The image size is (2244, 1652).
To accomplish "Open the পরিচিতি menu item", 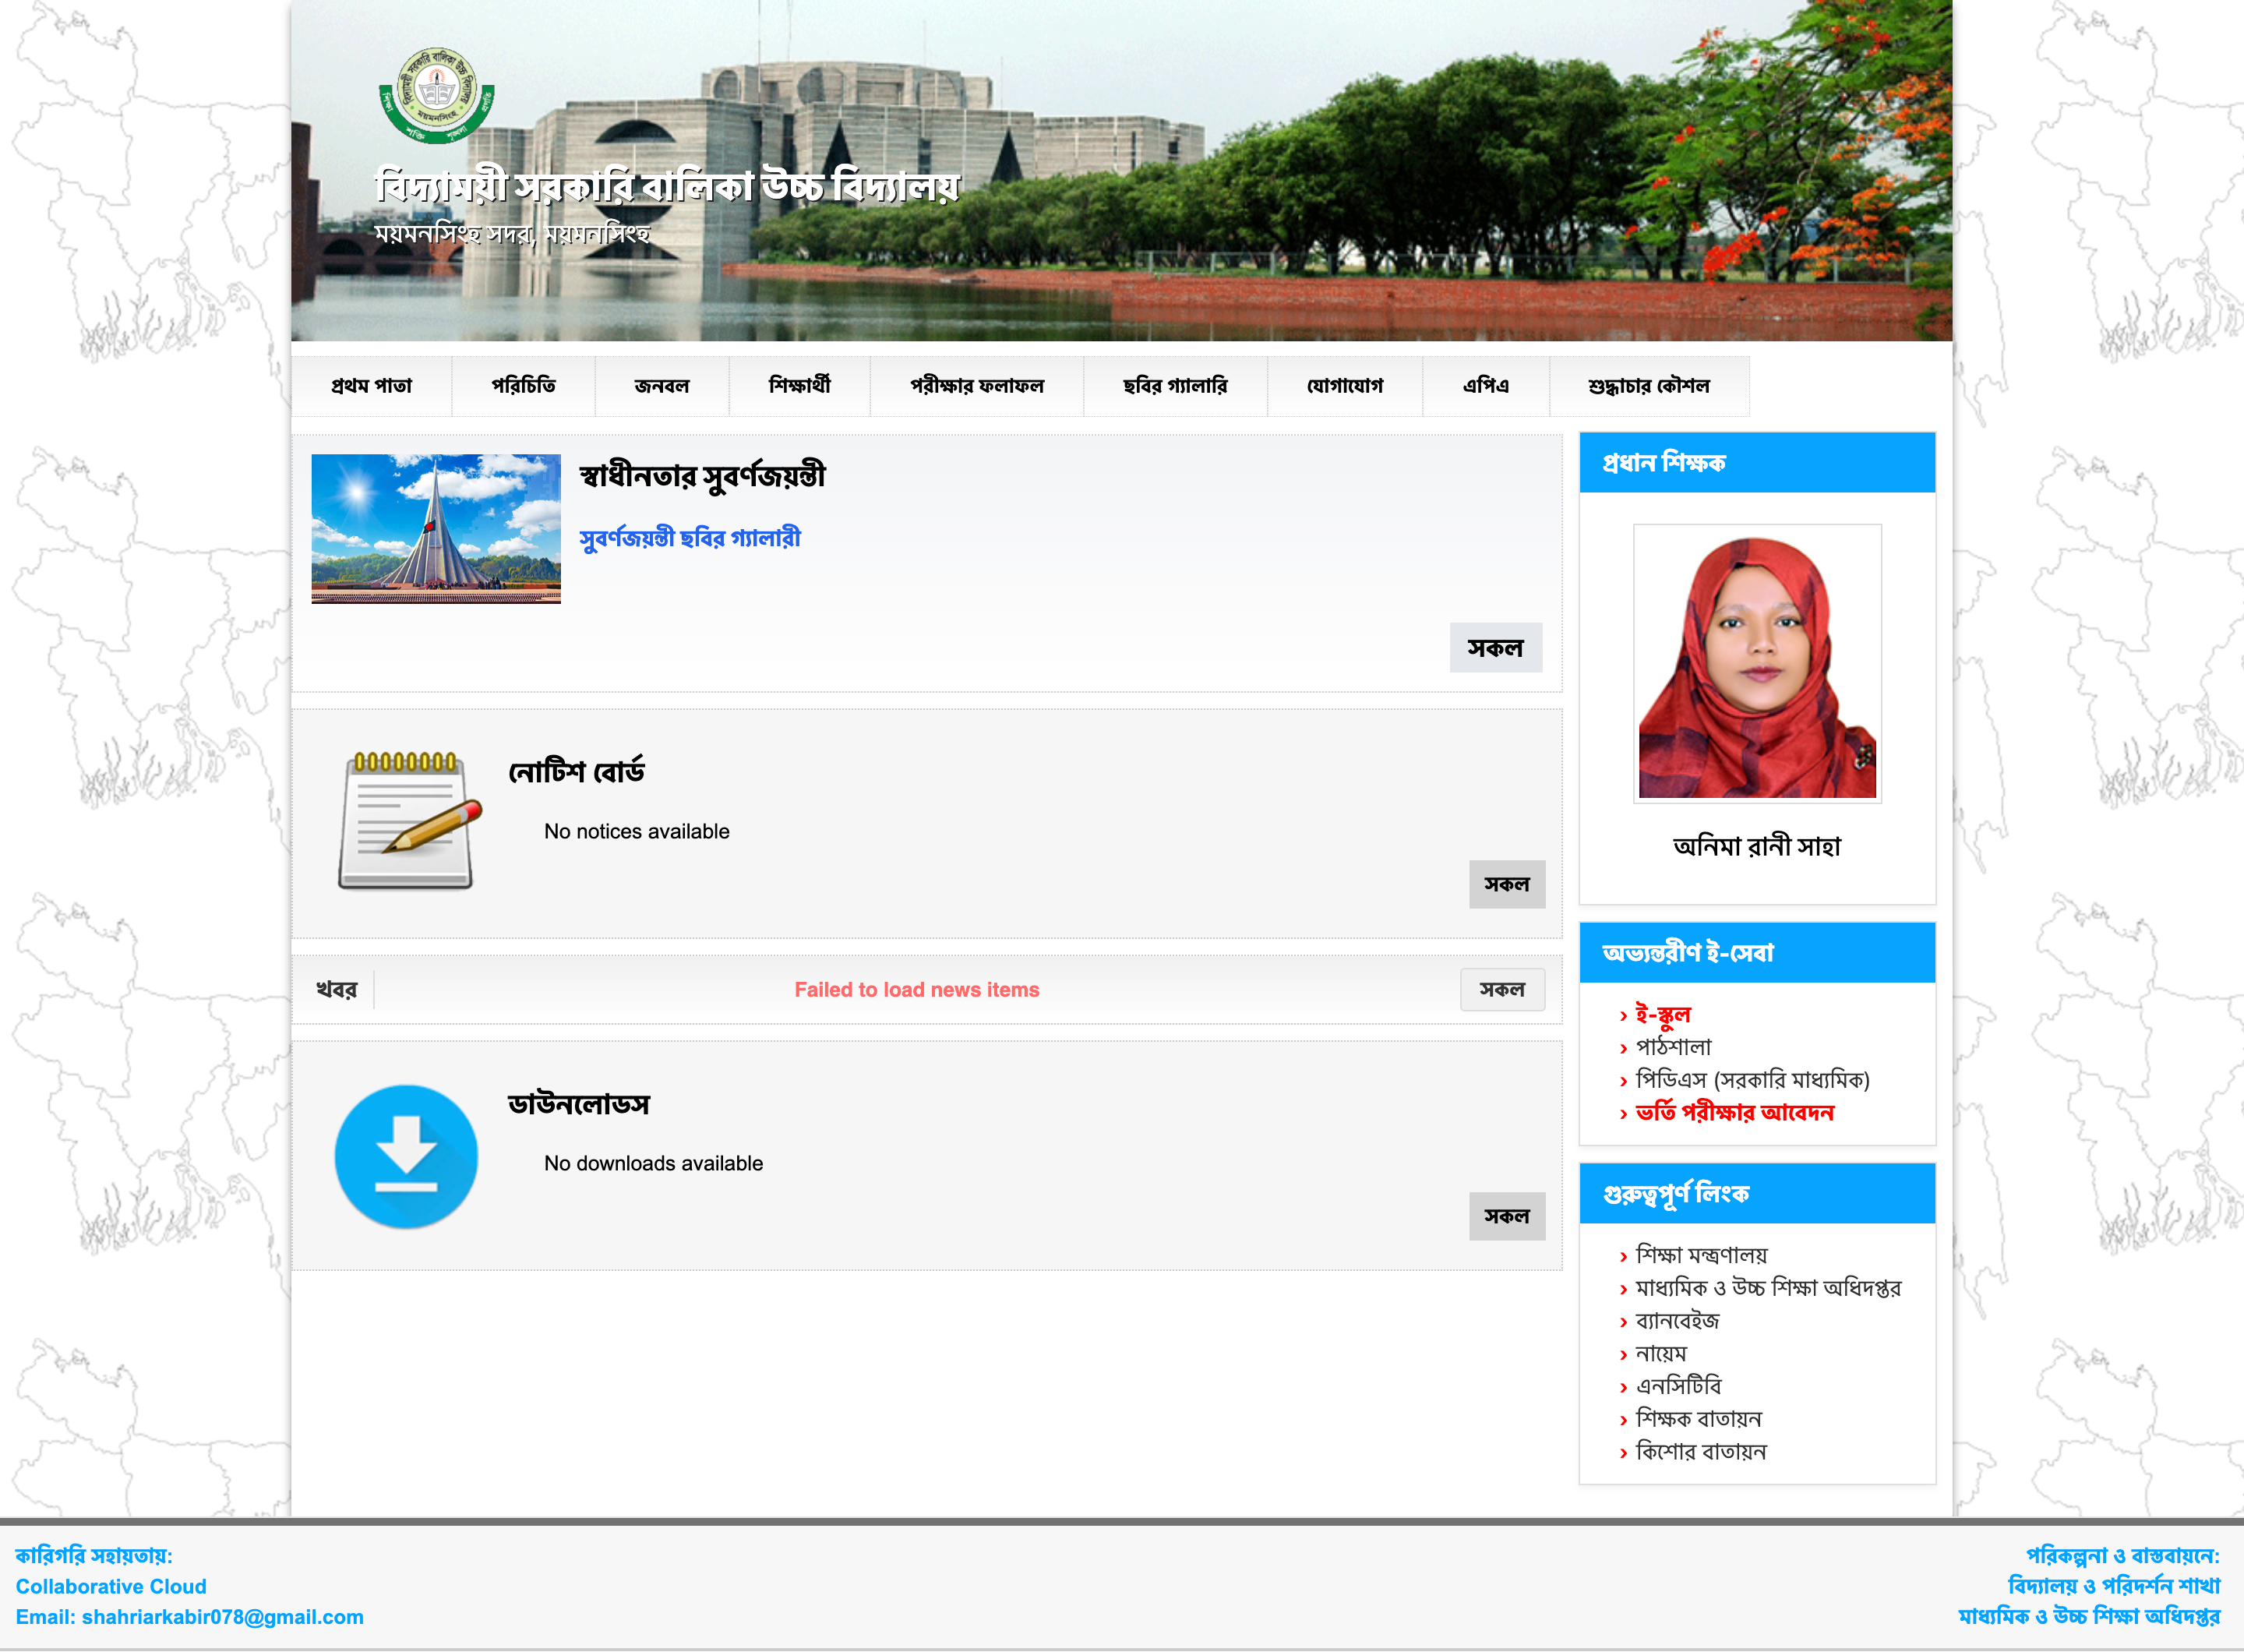I will pyautogui.click(x=524, y=386).
